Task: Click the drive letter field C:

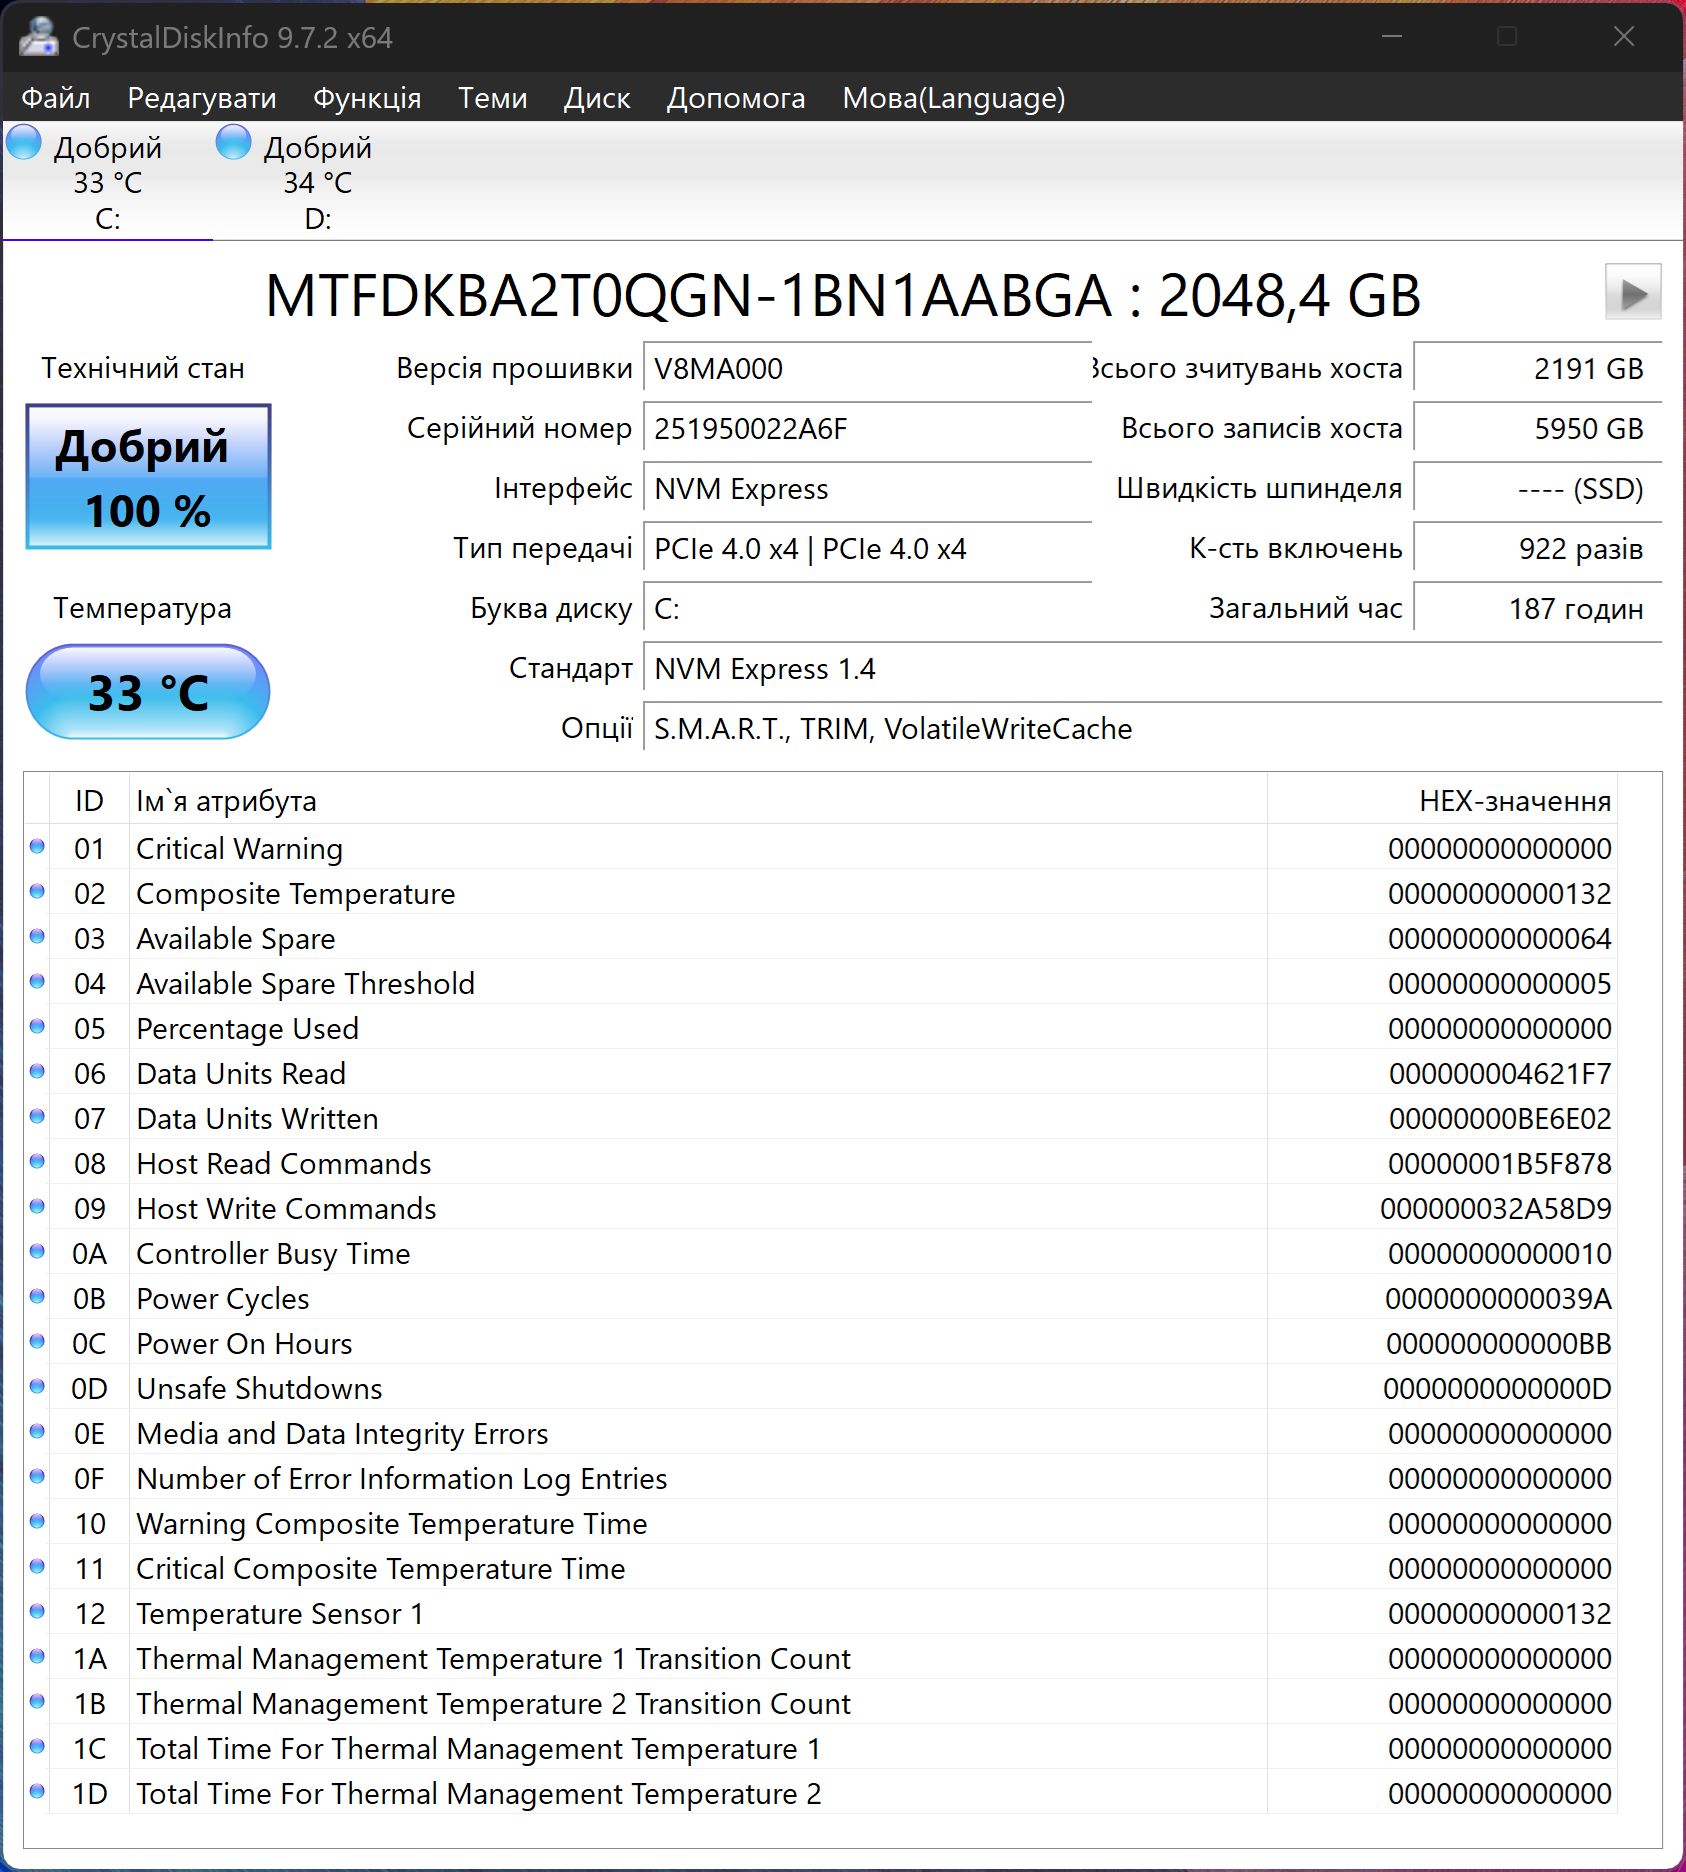Action: pyautogui.click(x=868, y=609)
